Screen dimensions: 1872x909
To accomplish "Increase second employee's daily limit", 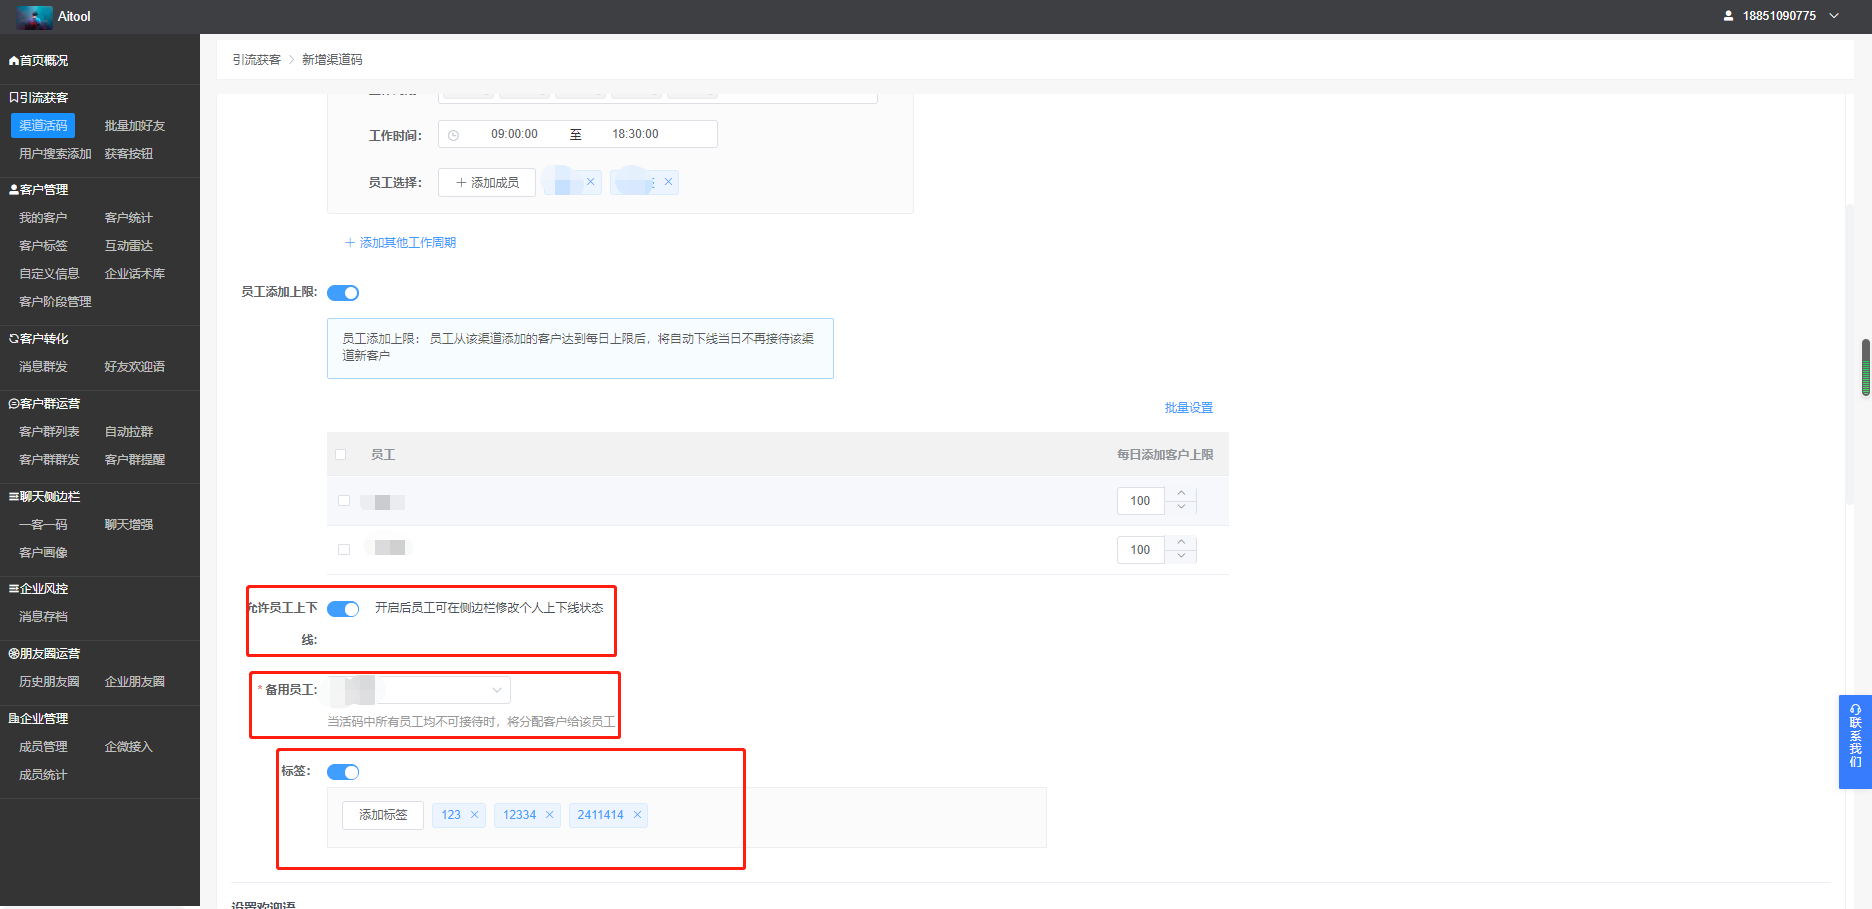I will [1181, 543].
